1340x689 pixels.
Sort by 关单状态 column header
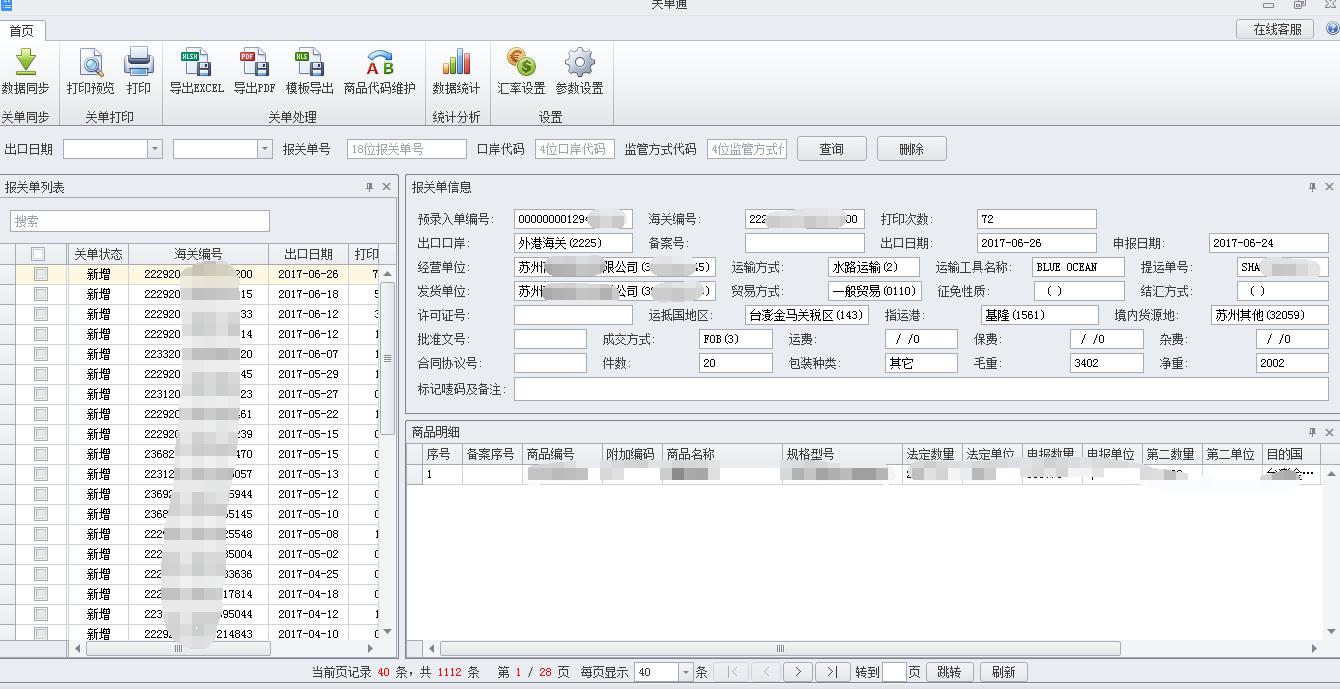coord(98,254)
